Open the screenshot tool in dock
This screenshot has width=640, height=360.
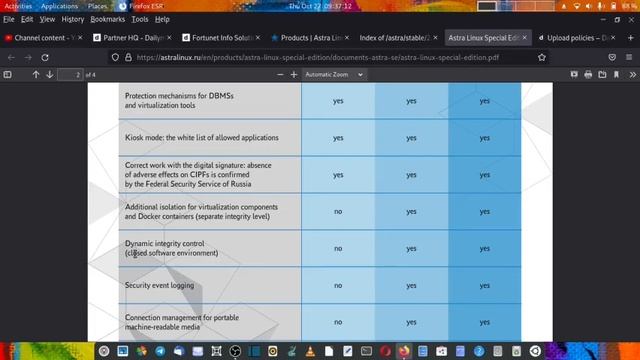216,351
